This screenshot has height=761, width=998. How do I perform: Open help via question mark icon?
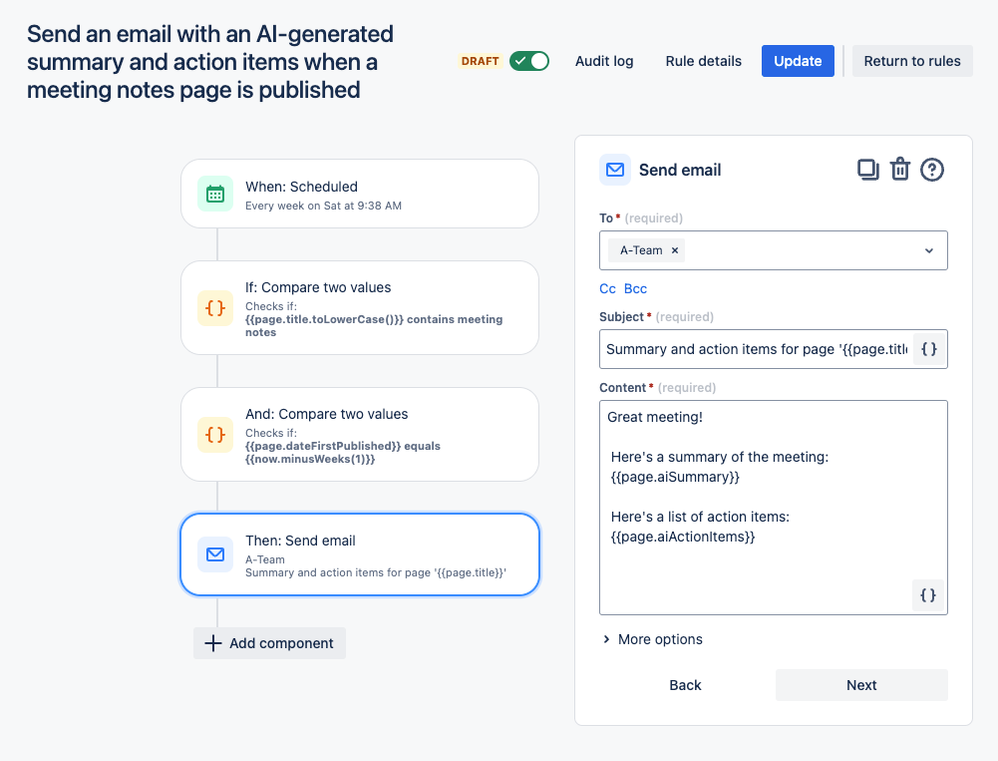932,170
